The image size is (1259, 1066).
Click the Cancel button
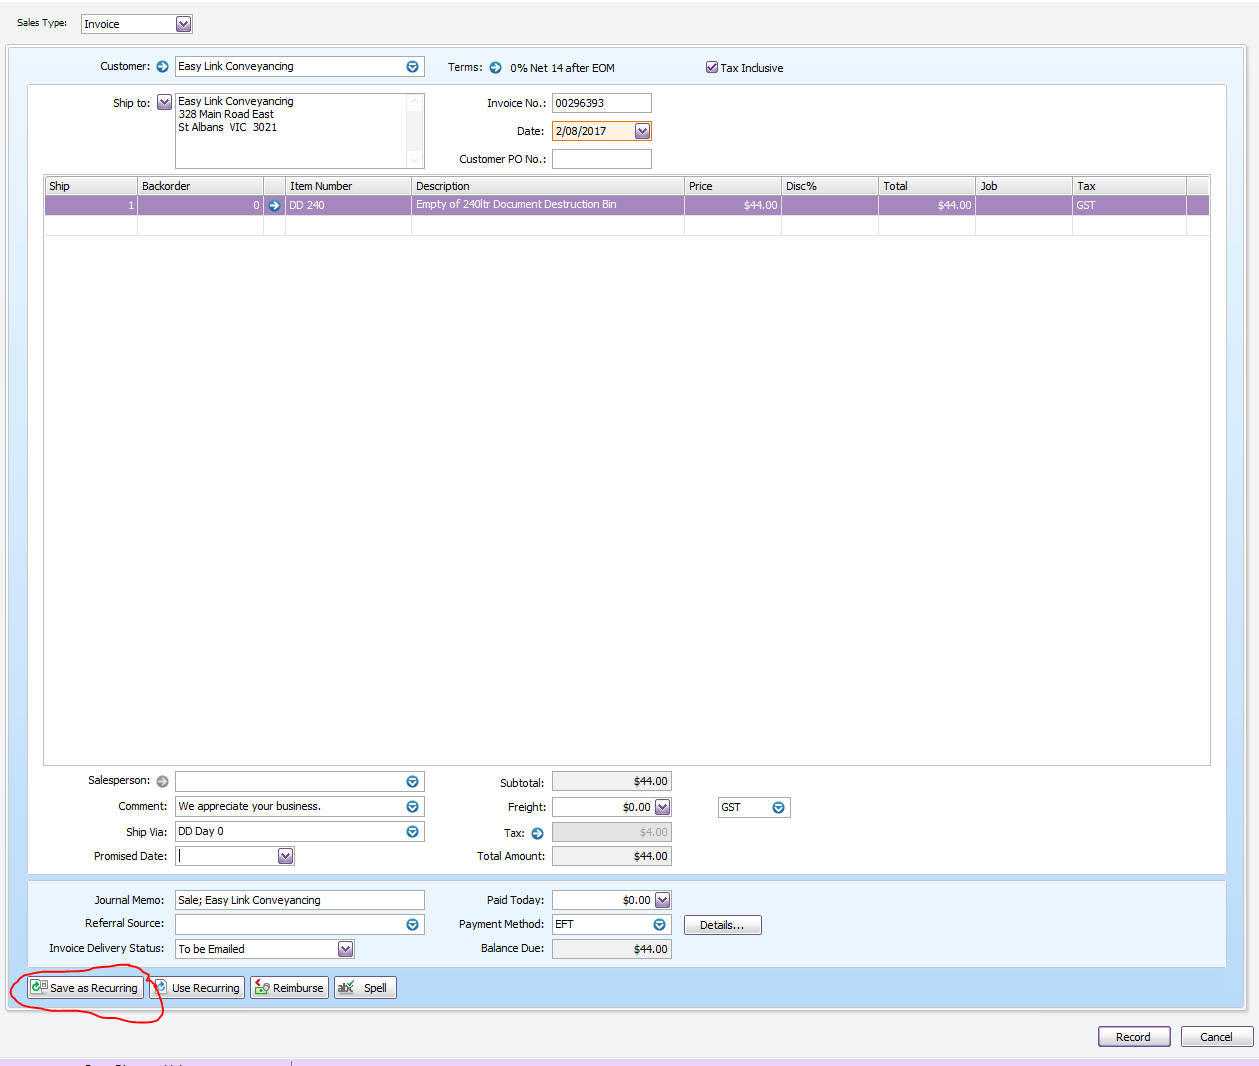pos(1217,1037)
